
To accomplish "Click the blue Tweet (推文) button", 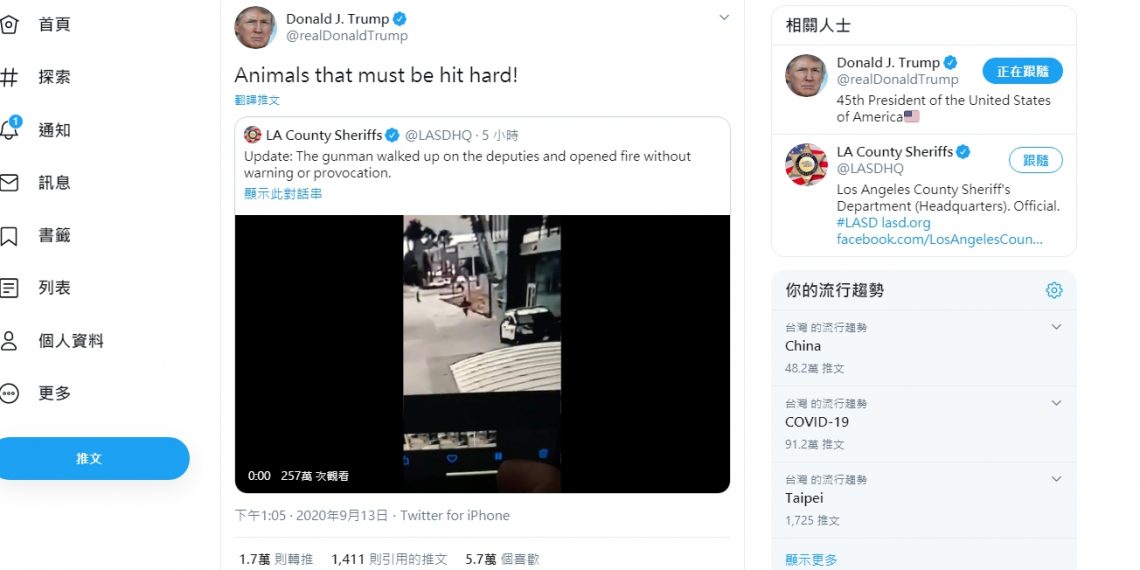I will [x=89, y=459].
